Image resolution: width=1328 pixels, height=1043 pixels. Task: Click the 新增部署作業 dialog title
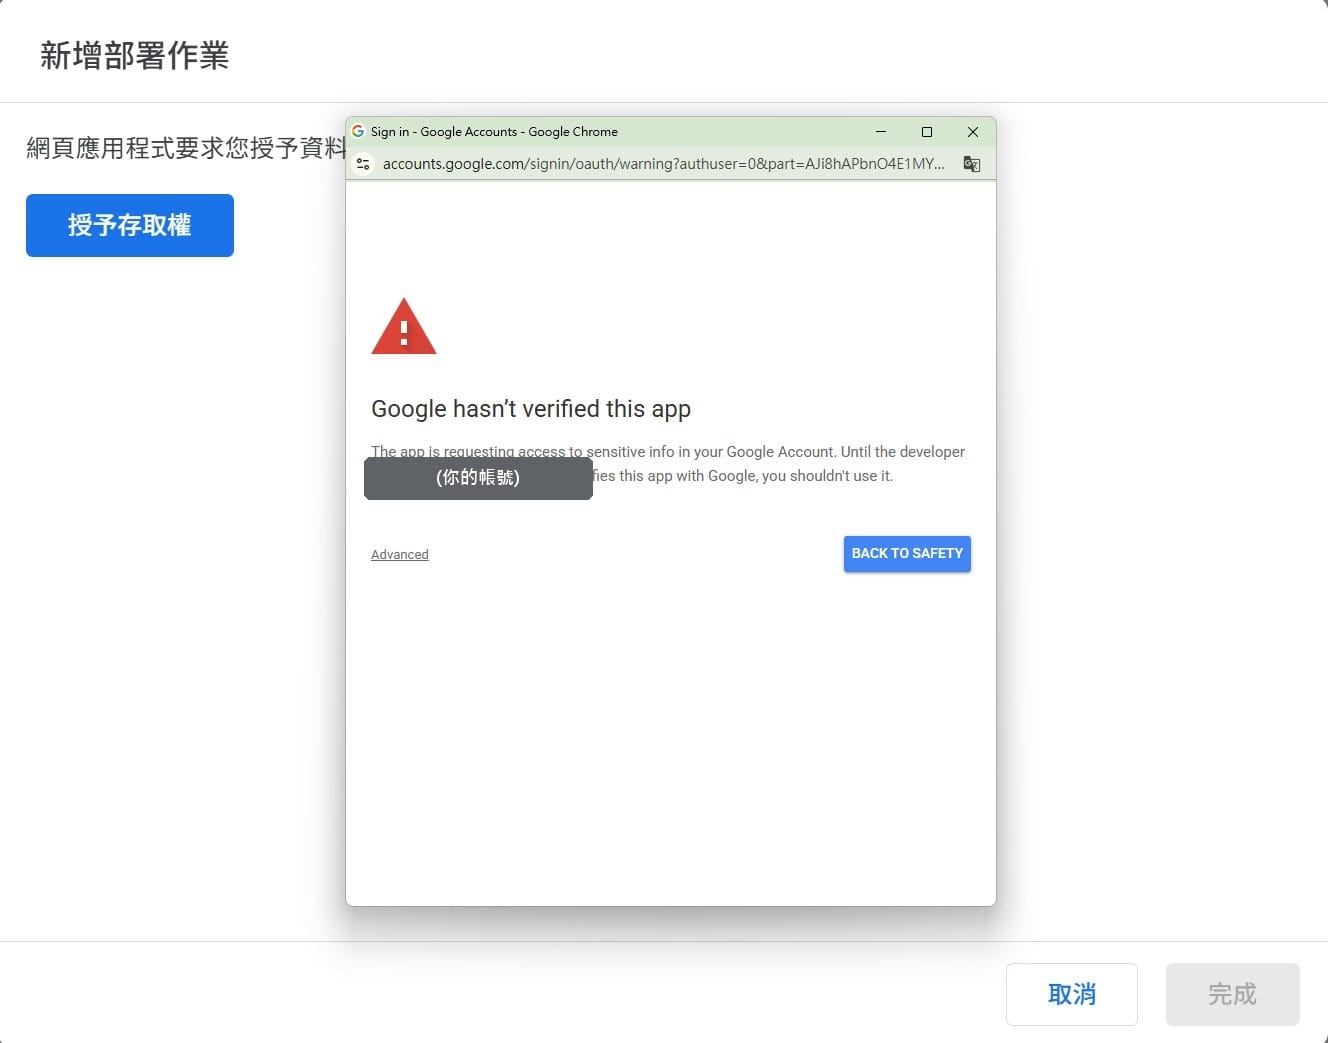pyautogui.click(x=135, y=56)
